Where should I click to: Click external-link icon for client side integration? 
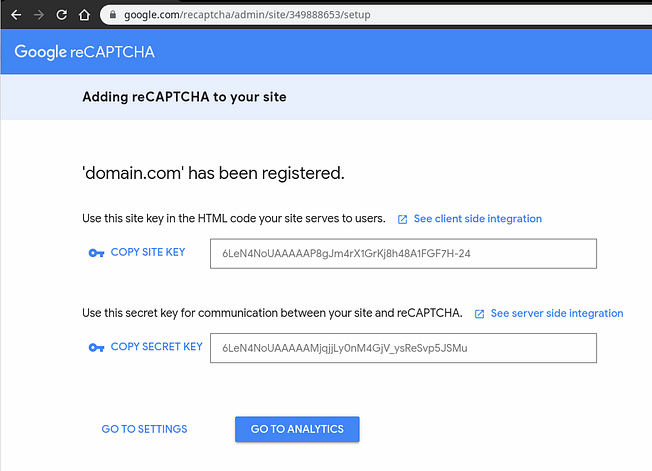click(x=402, y=219)
